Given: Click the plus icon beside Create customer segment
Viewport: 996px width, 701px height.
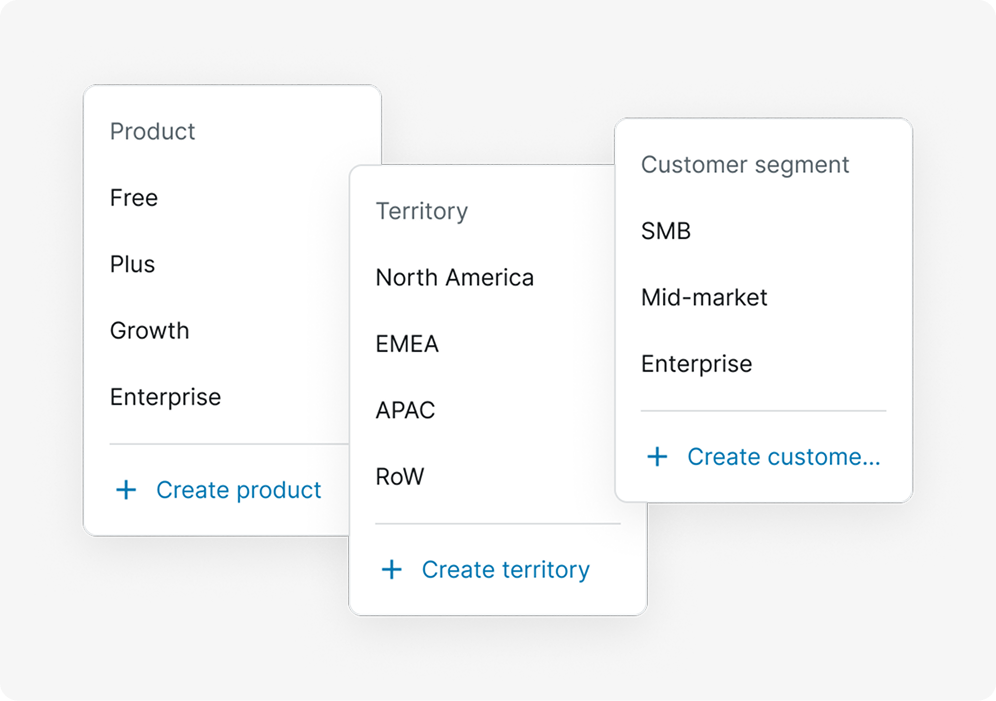Looking at the screenshot, I should [x=657, y=457].
